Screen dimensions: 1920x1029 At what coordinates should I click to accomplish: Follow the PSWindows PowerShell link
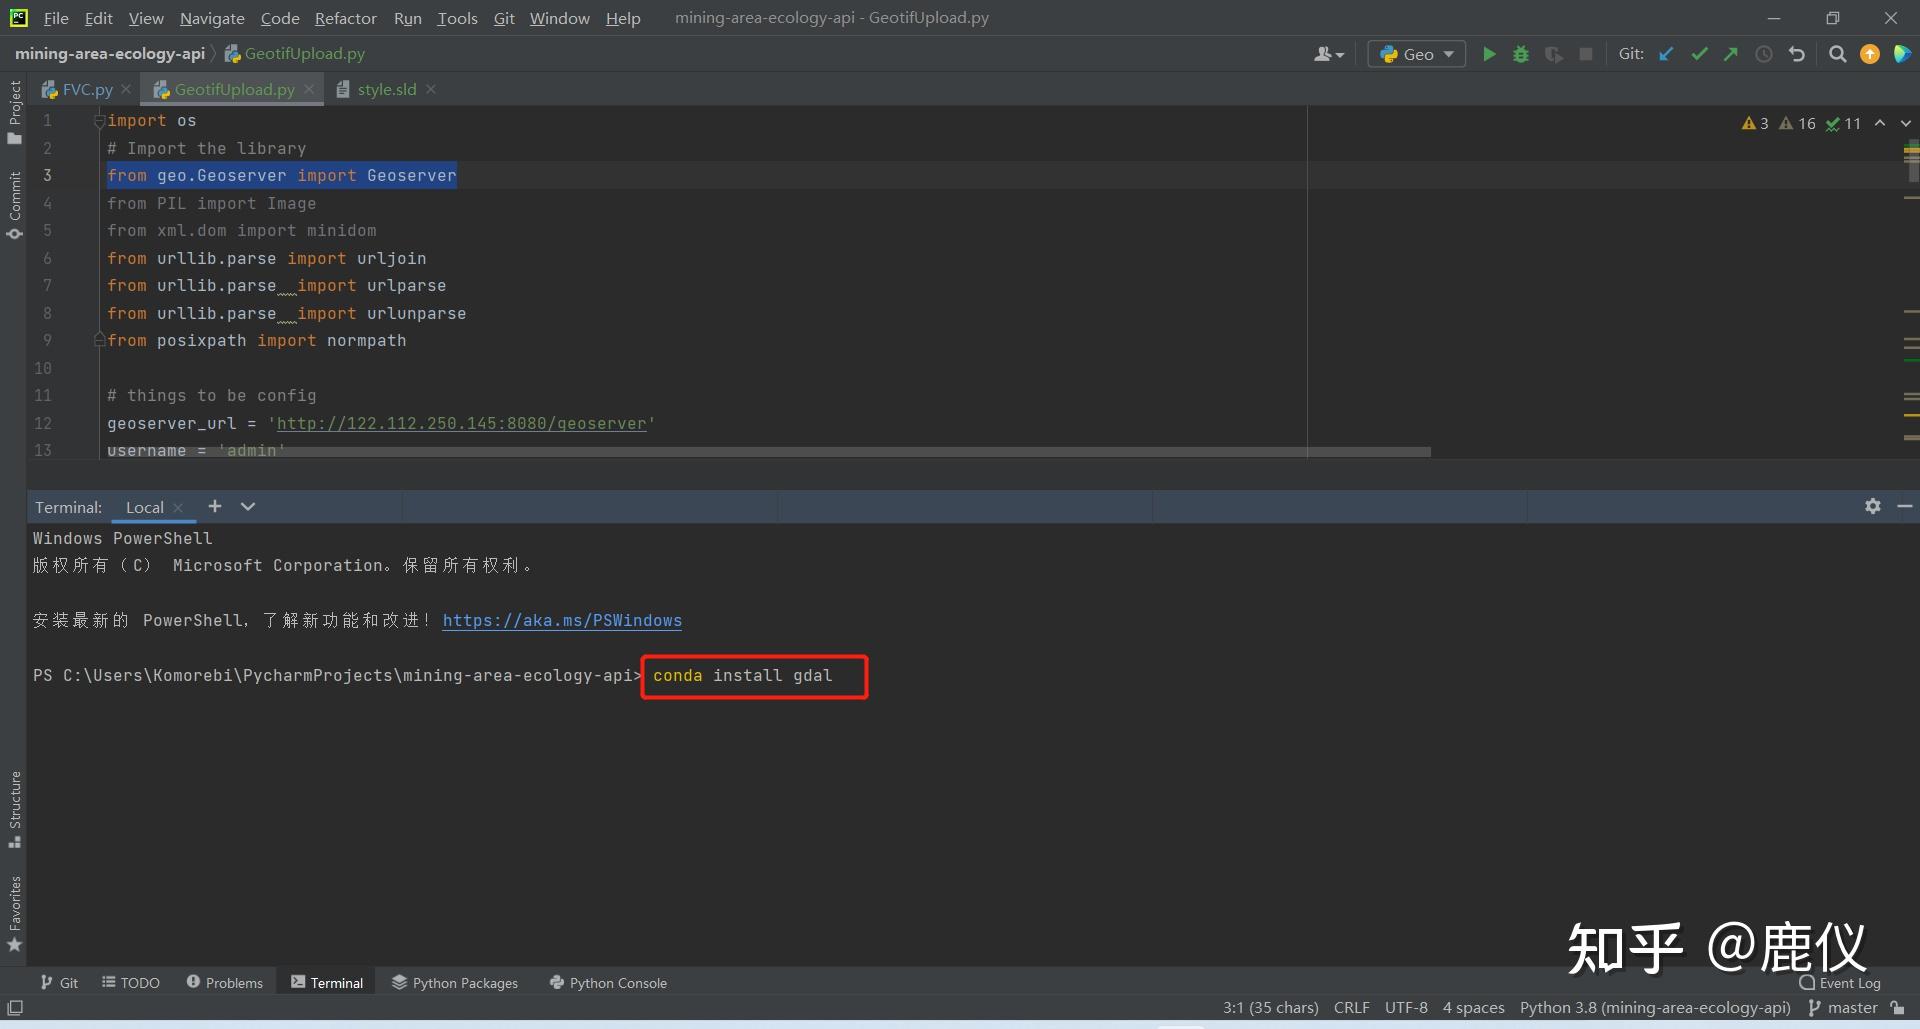(562, 620)
